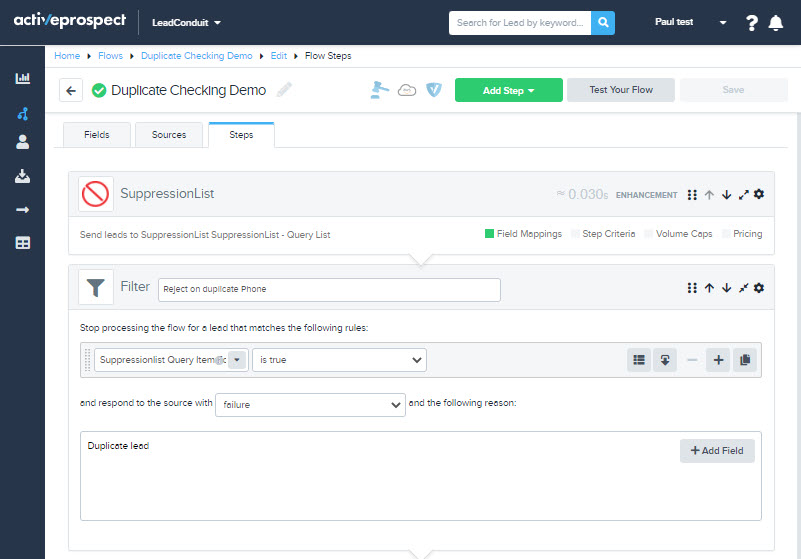The width and height of the screenshot is (801, 559).
Task: Click the rule list view icon
Action: coord(639,360)
